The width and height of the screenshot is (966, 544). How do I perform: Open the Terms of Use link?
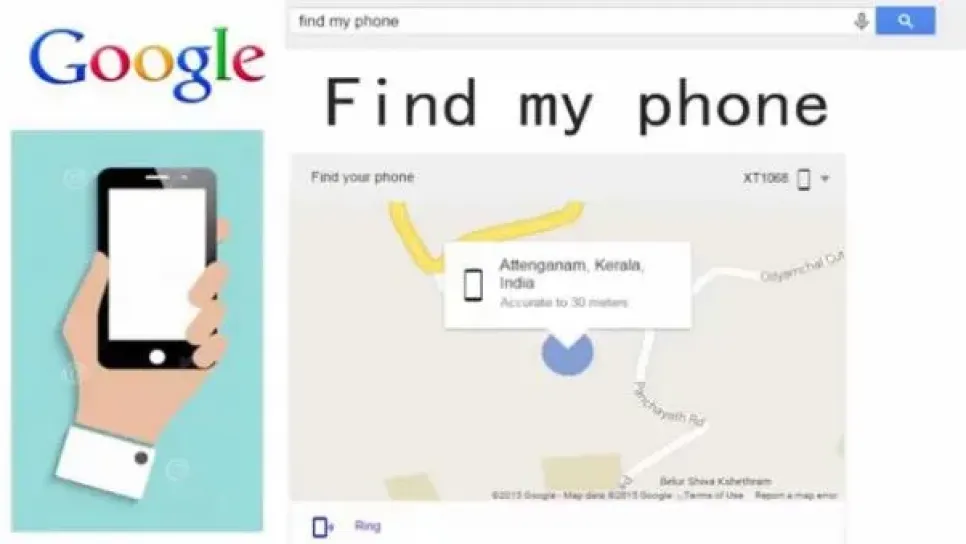click(713, 495)
